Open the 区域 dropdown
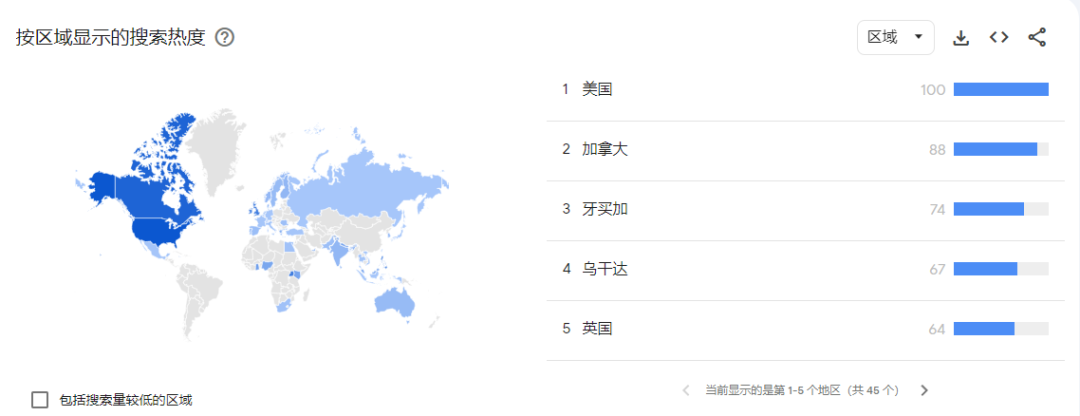The width and height of the screenshot is (1080, 416). tap(895, 38)
